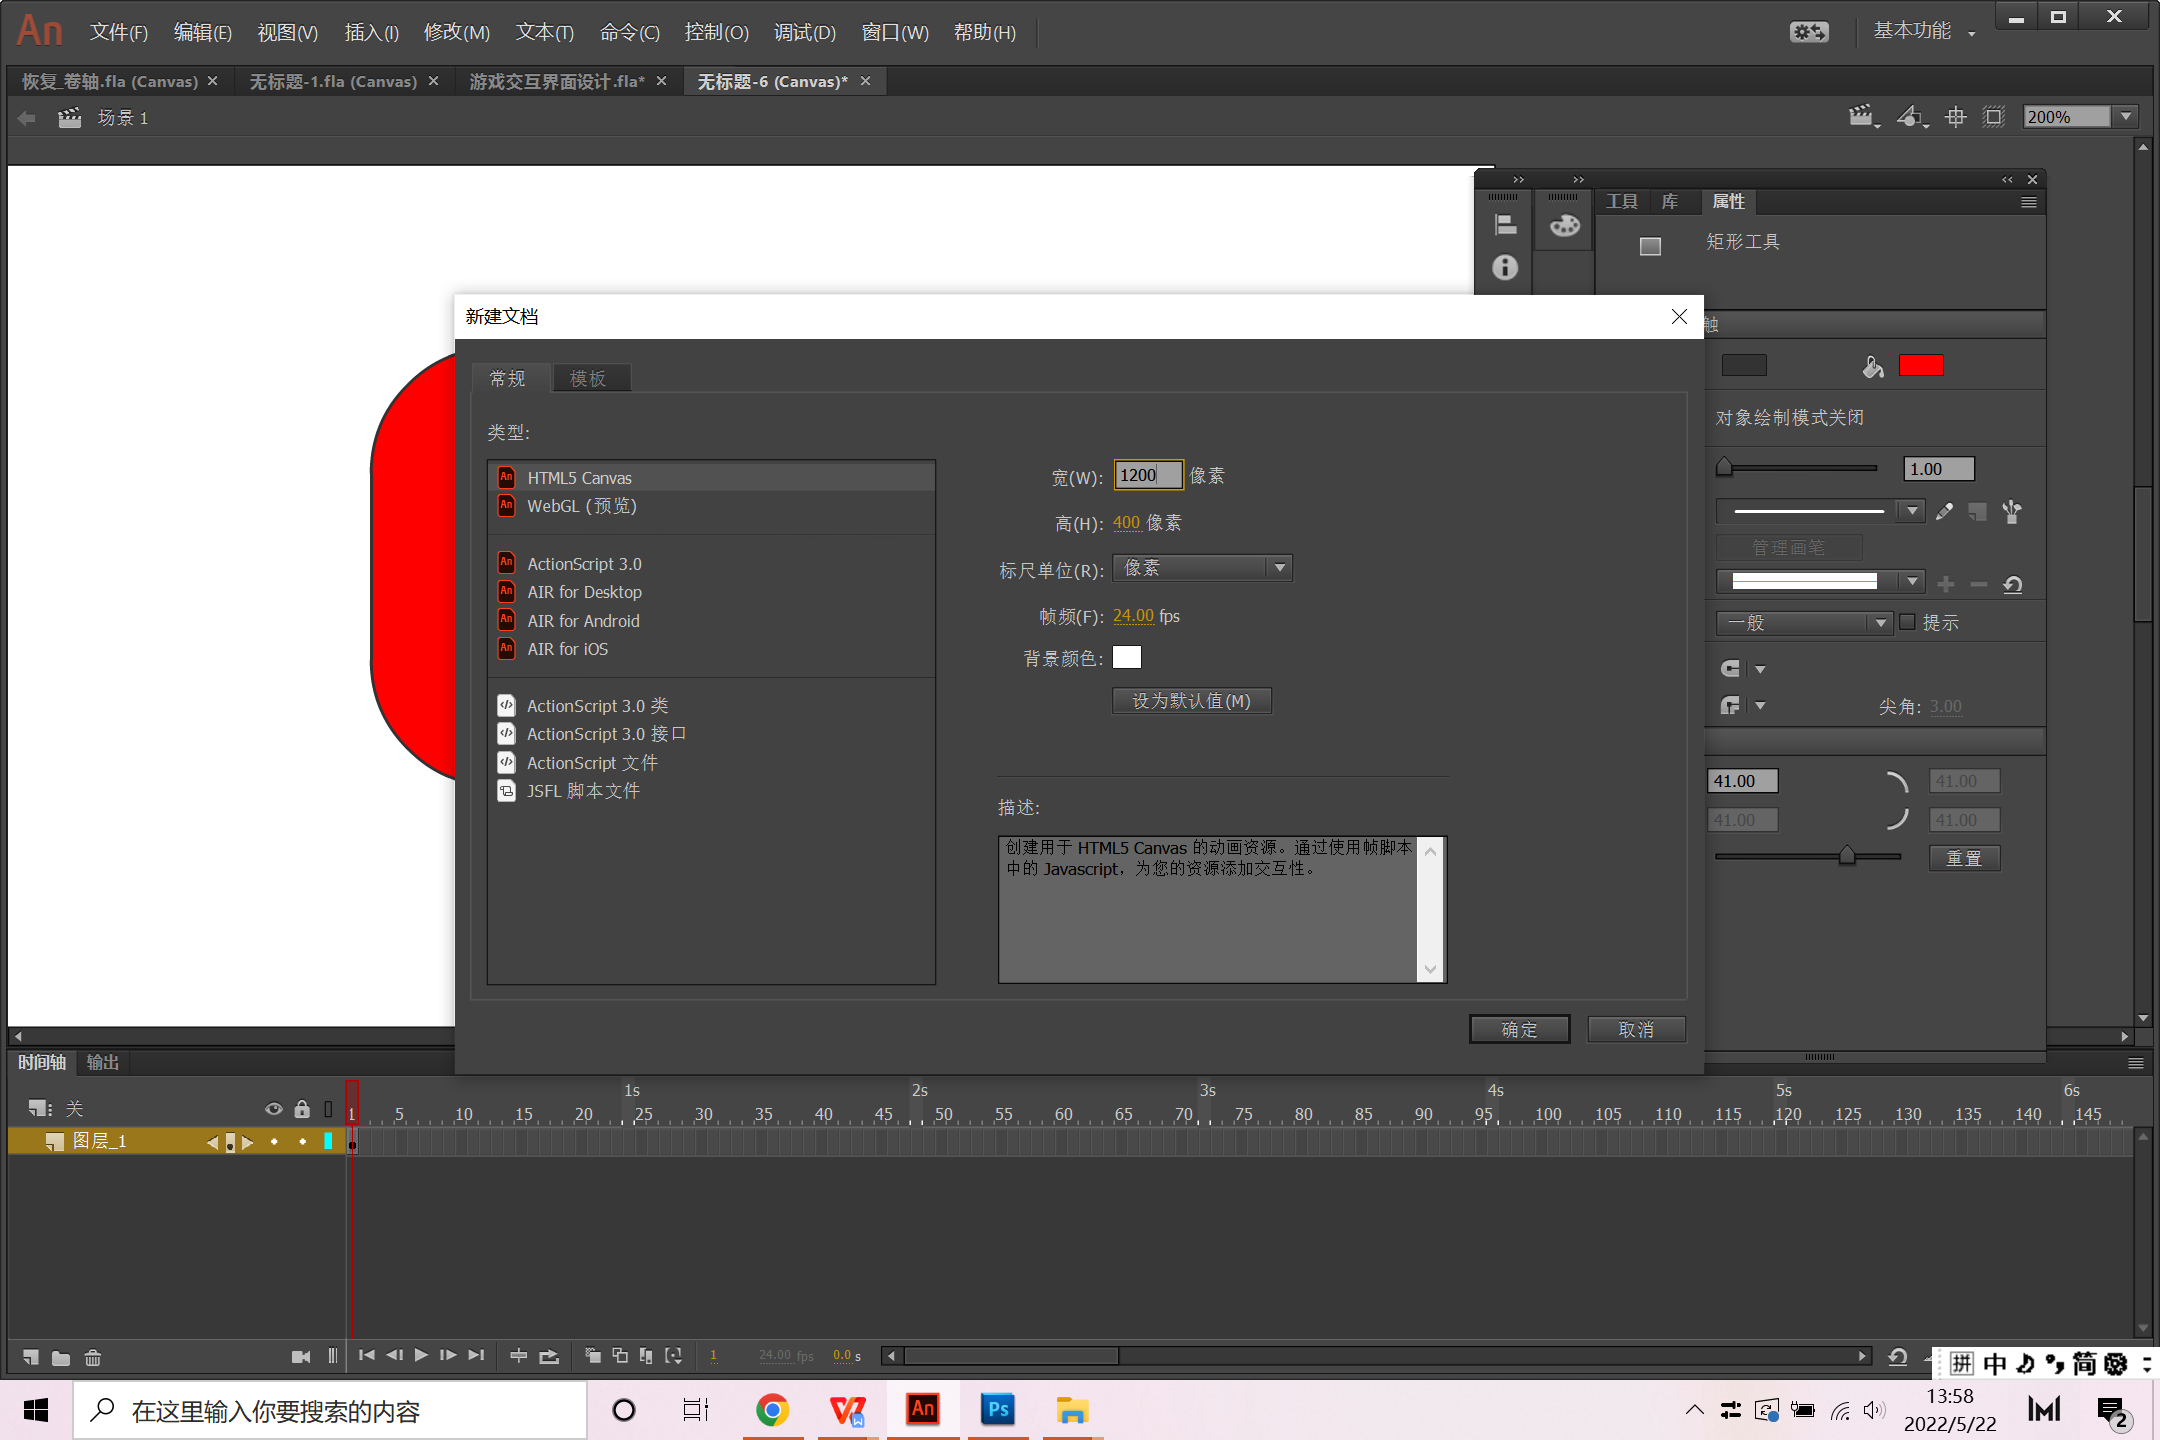
Task: Open the color palette panel icon
Action: point(1564,225)
